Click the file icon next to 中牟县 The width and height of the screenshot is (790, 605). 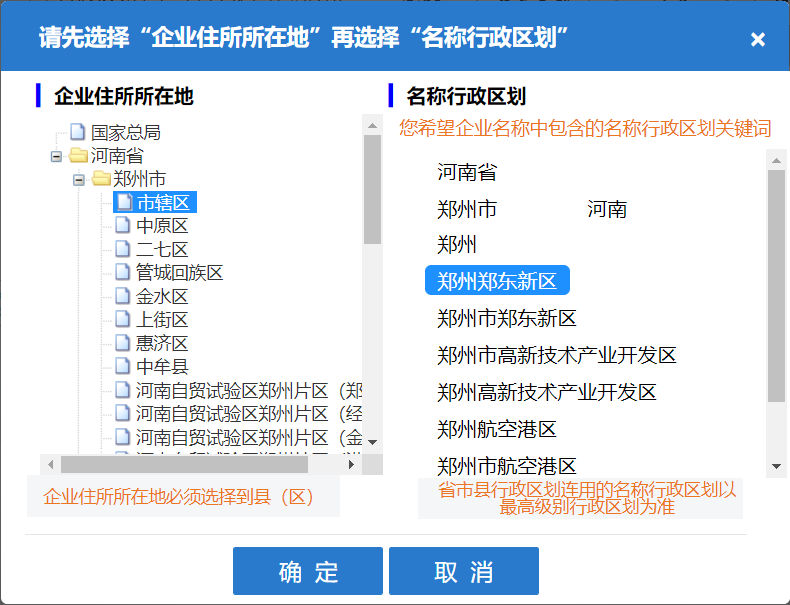123,366
